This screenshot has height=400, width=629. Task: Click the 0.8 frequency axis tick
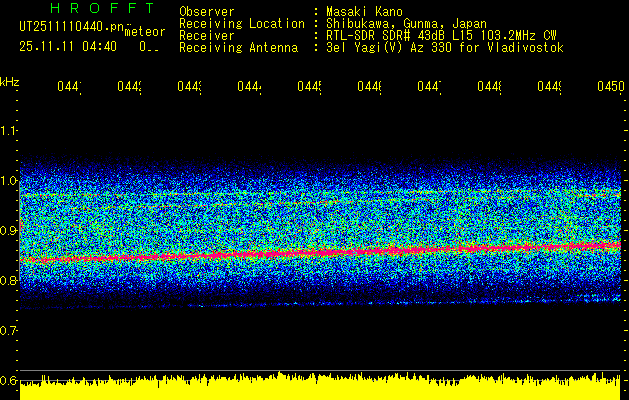click(x=9, y=281)
